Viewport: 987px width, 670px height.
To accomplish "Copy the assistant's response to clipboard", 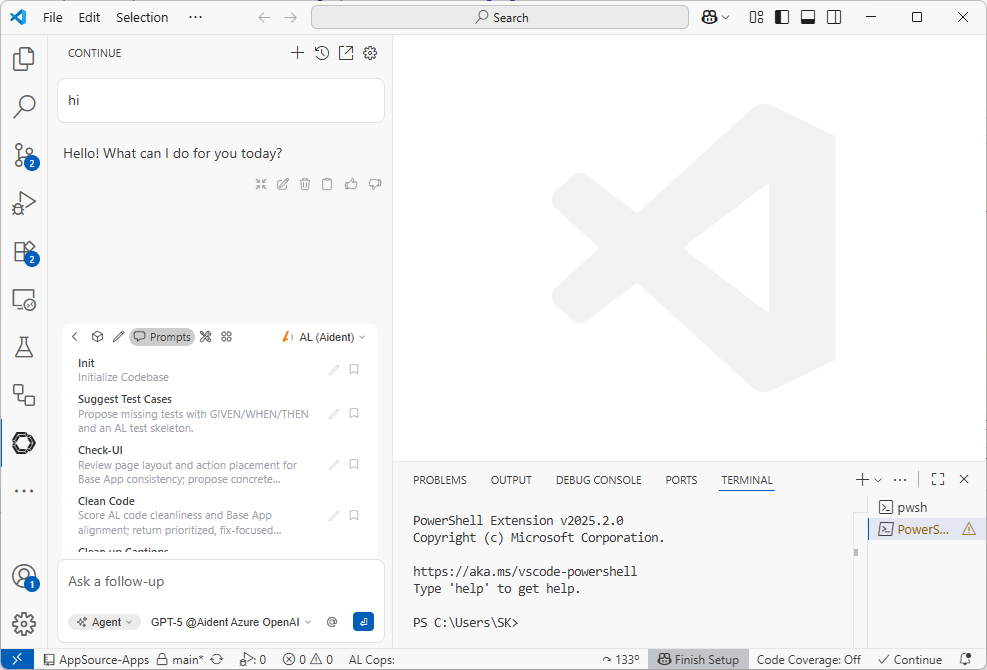I will click(x=328, y=184).
